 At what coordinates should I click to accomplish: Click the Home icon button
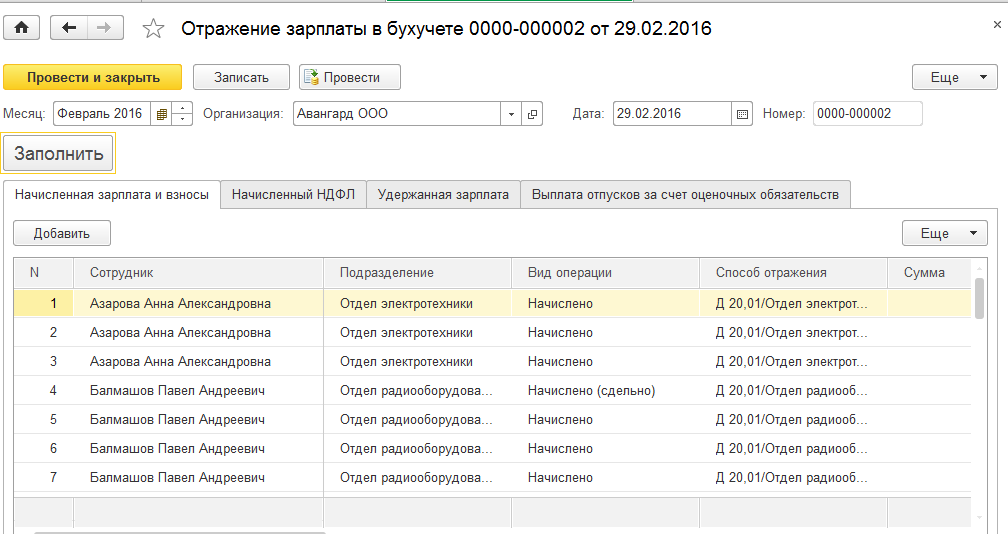tap(21, 28)
